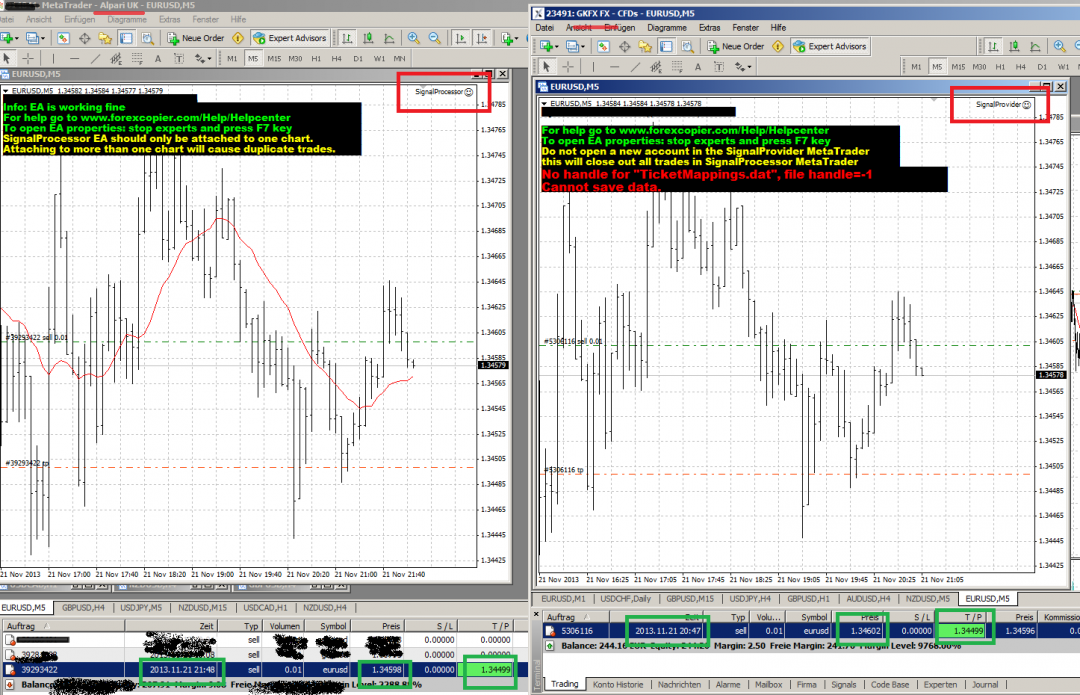Open the GBPUSD,H4 chart tab in left window
Image resolution: width=1080 pixels, height=695 pixels.
85,607
